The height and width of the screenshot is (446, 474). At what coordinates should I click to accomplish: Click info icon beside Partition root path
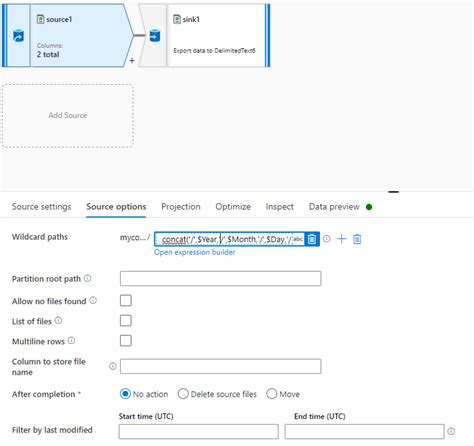coord(87,278)
